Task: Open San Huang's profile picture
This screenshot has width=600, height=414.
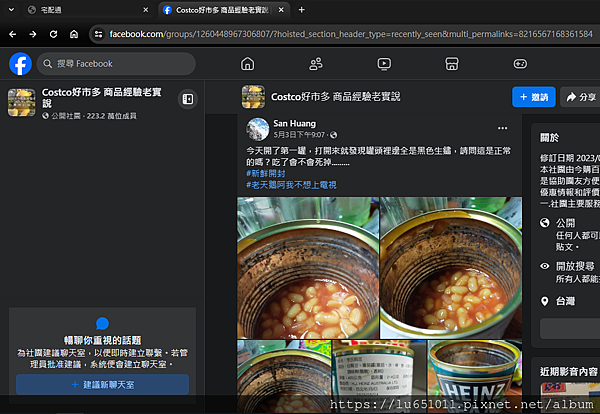Action: (x=258, y=129)
